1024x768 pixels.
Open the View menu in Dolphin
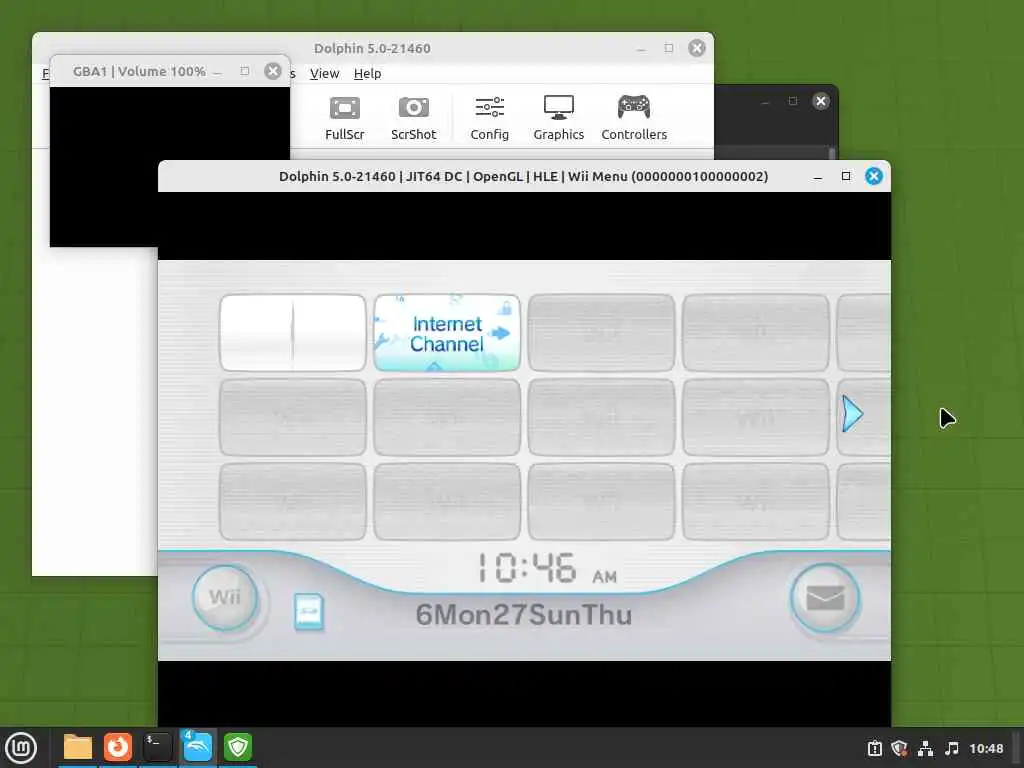(325, 74)
